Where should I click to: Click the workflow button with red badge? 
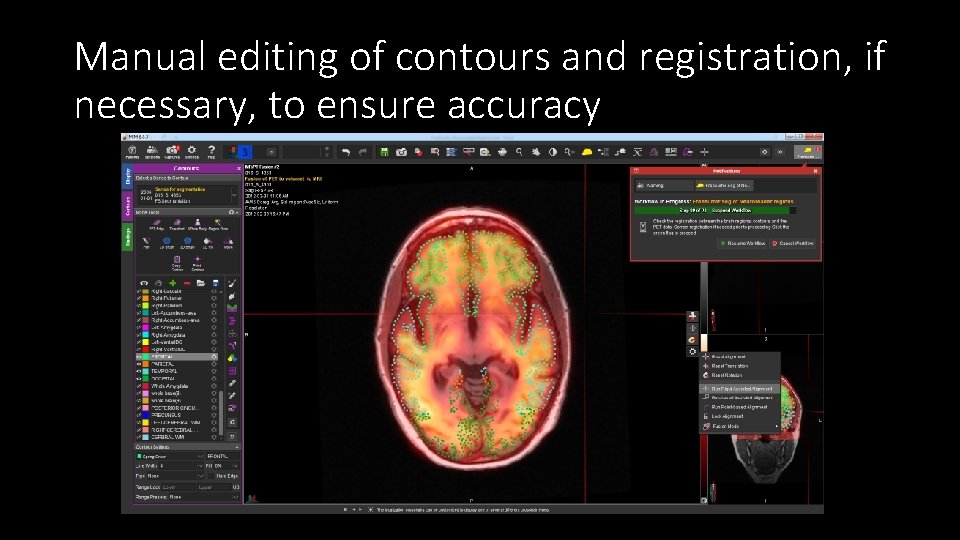click(808, 152)
